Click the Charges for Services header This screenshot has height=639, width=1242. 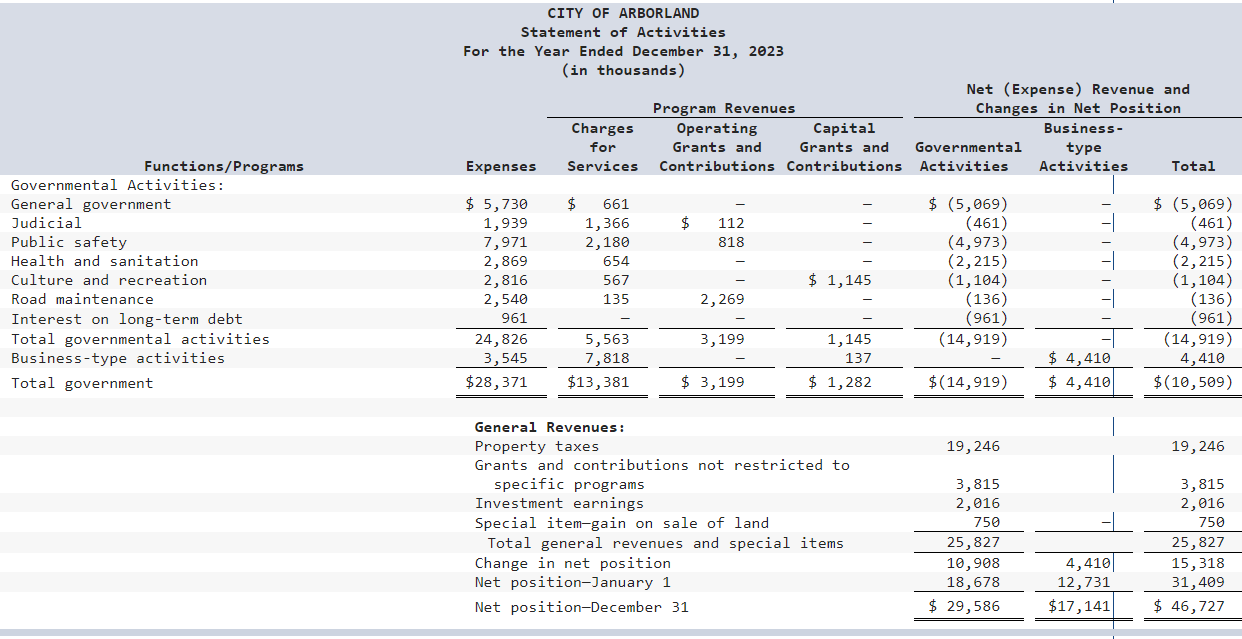602,147
